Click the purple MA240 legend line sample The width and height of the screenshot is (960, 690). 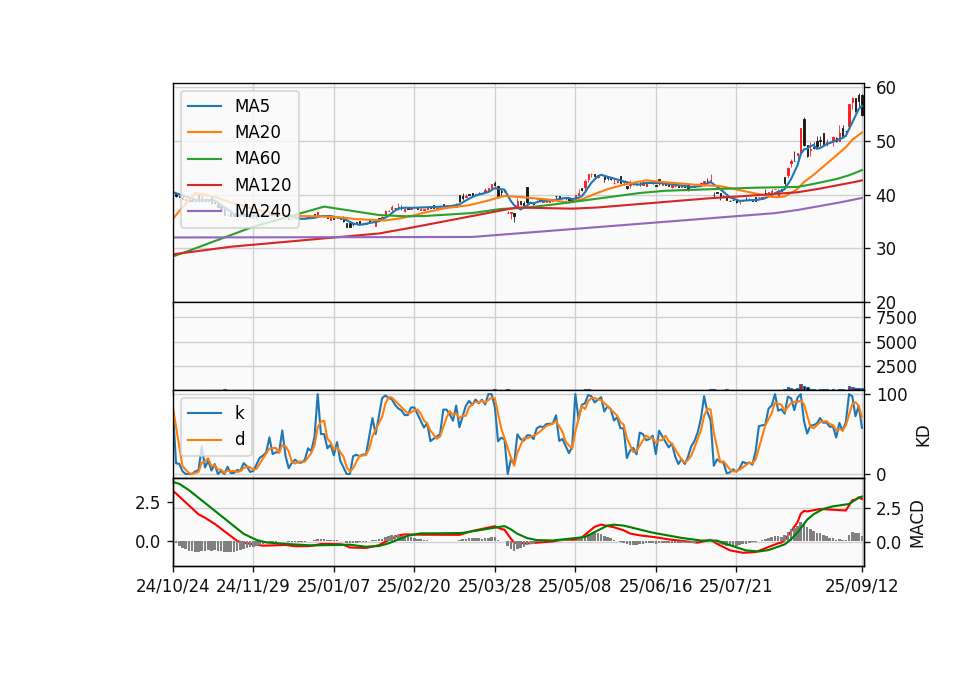[204, 211]
